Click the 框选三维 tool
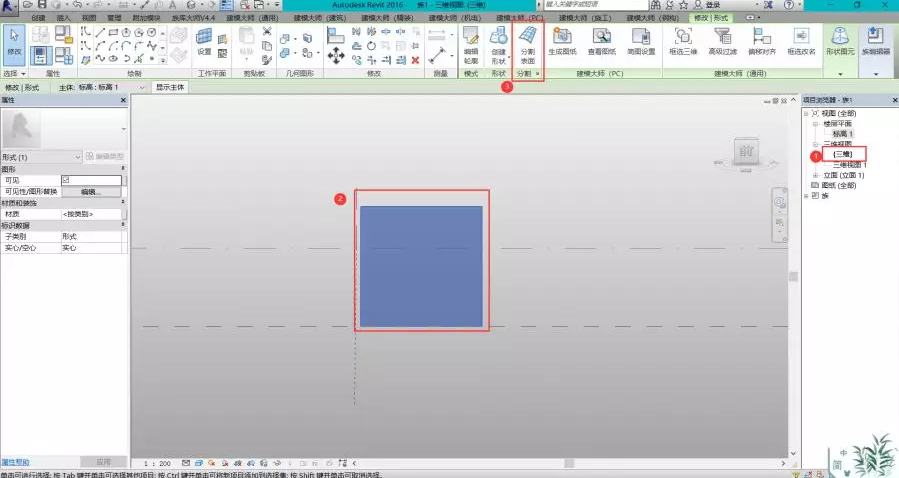This screenshot has height=478, width=899. pyautogui.click(x=683, y=42)
